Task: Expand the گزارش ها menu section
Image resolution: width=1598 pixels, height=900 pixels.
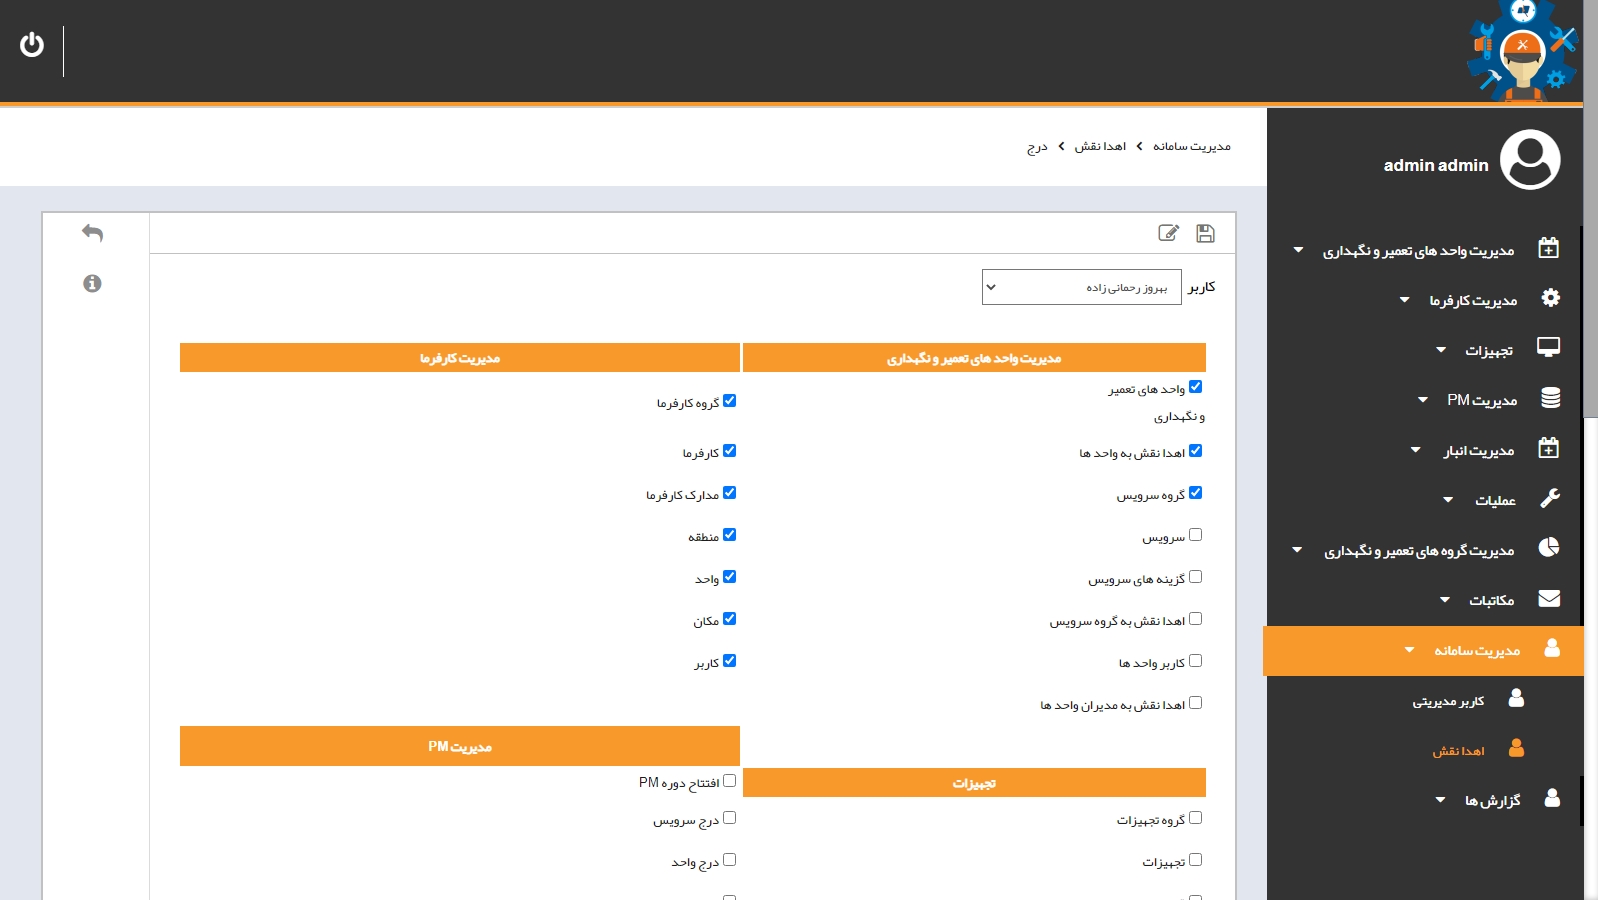Action: (x=1491, y=800)
